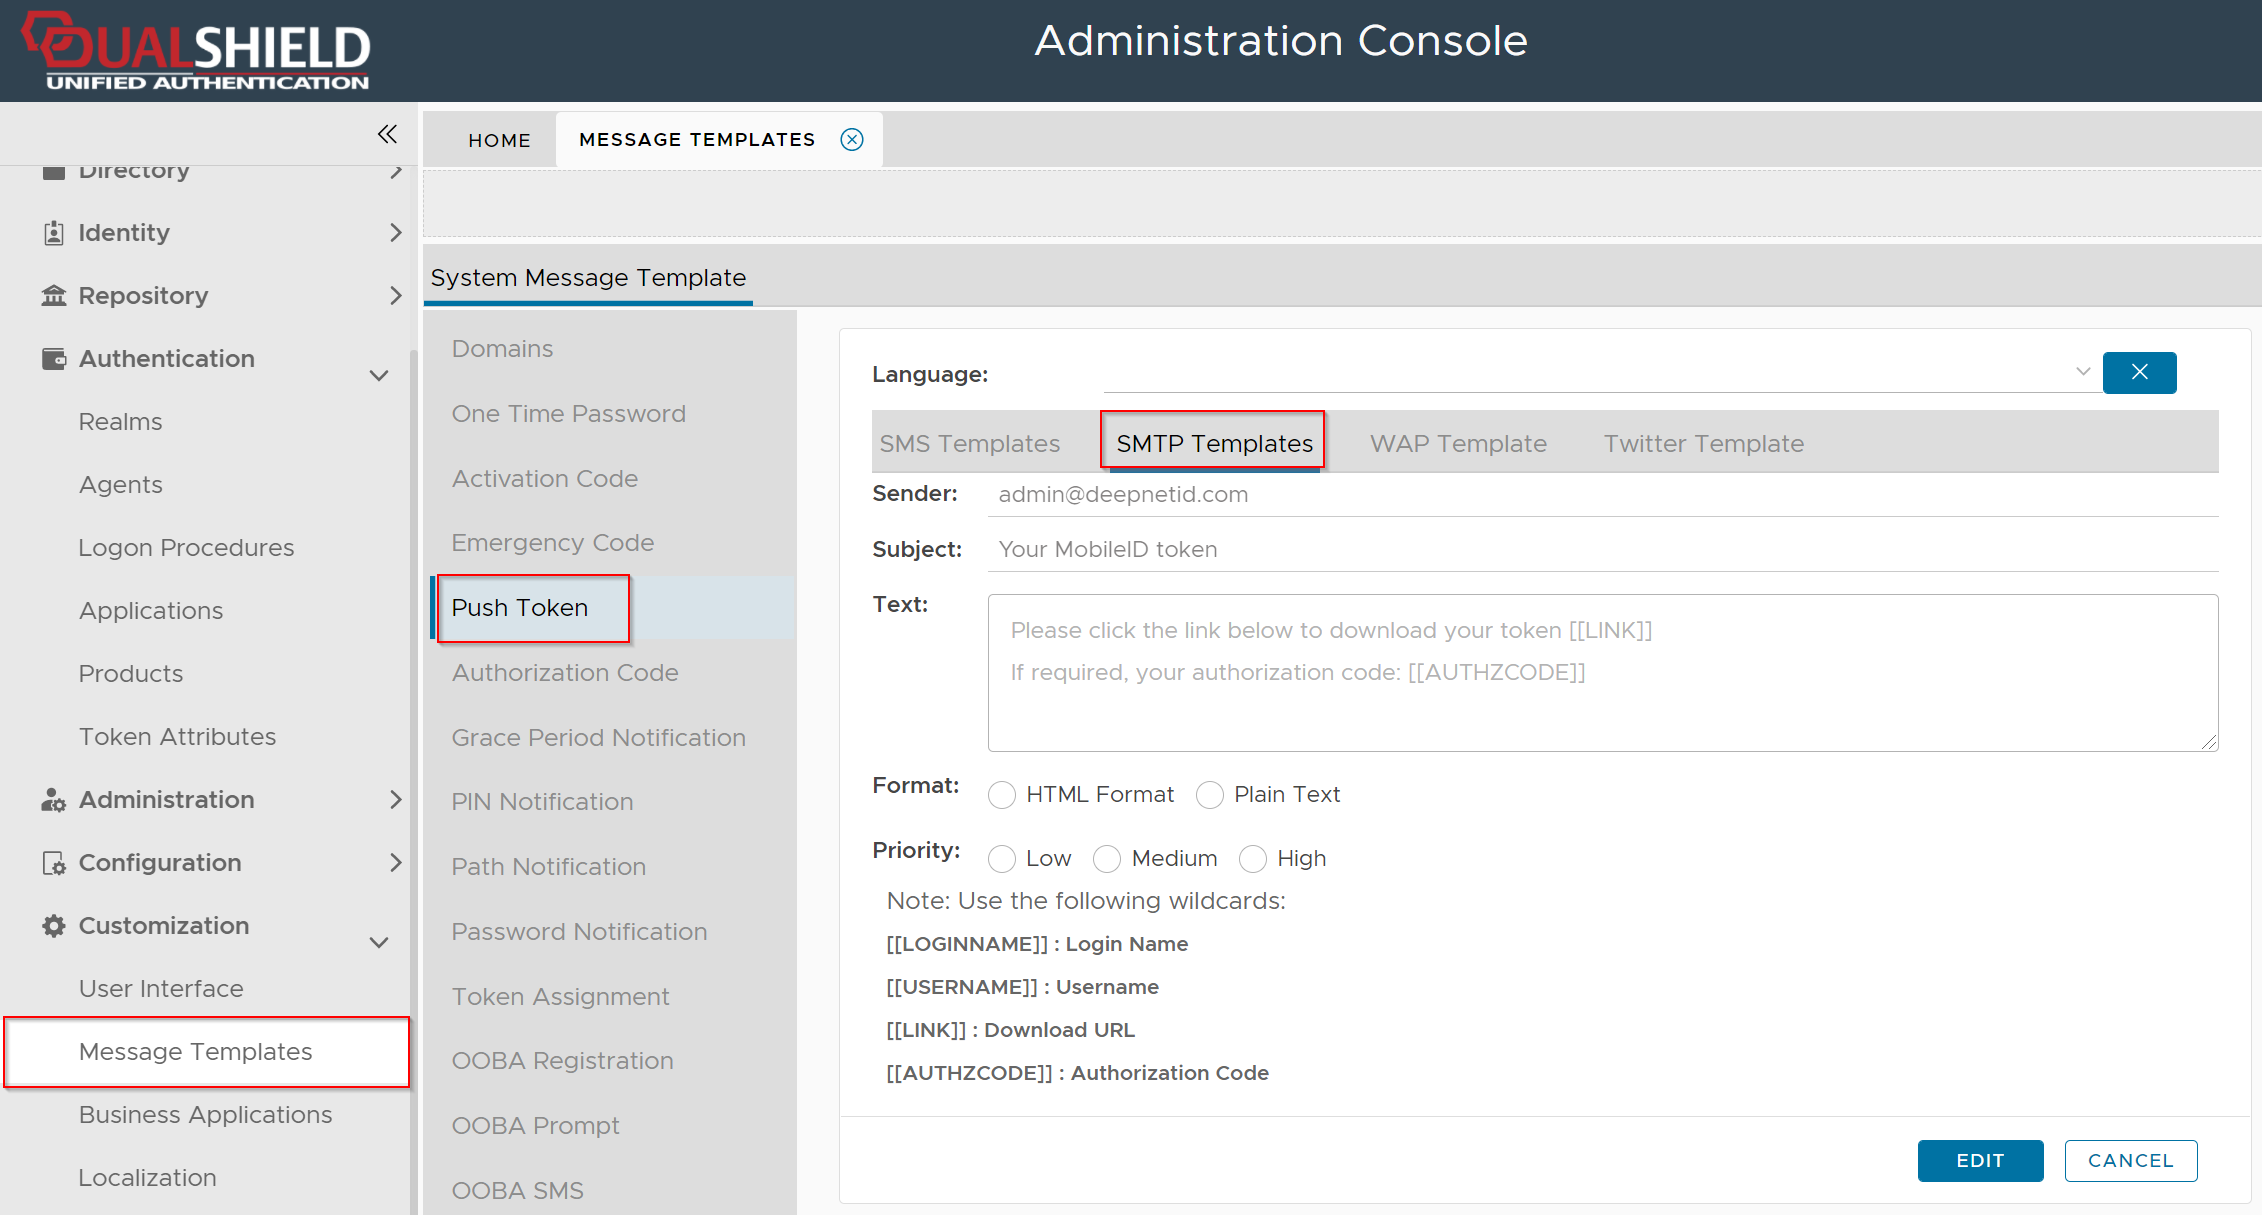Collapse the Authentication section arrow
The width and height of the screenshot is (2262, 1215).
[x=379, y=376]
